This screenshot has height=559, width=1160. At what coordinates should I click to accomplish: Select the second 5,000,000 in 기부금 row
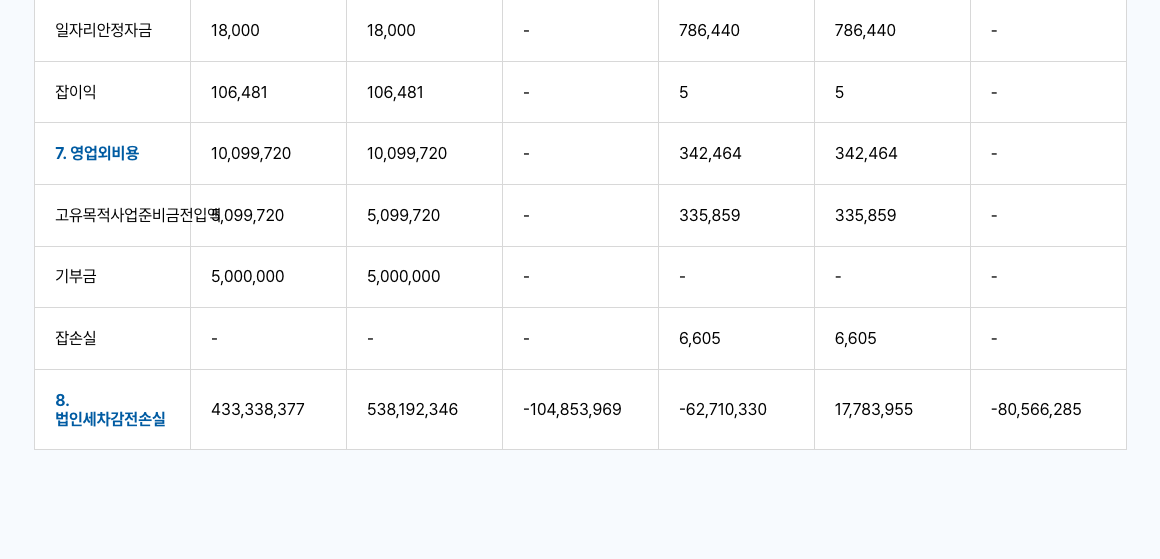tap(403, 277)
